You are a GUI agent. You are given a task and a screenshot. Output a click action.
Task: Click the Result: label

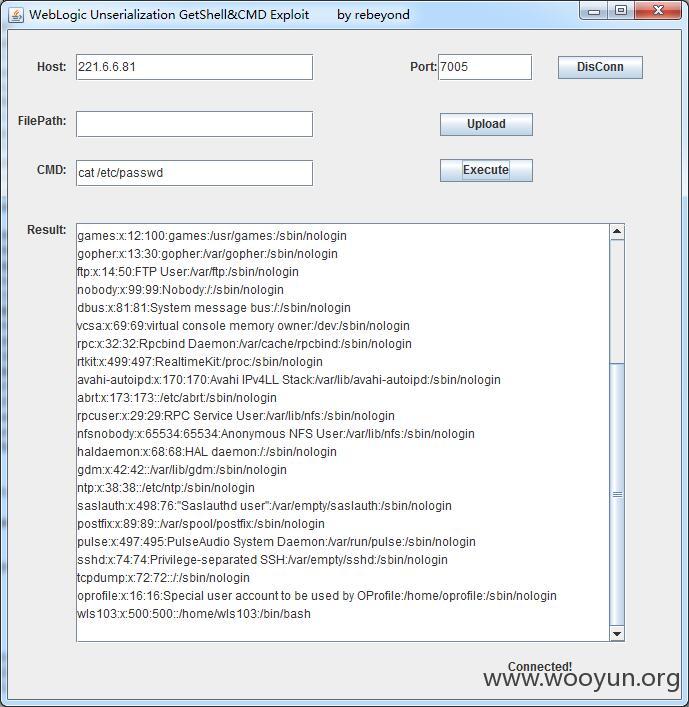[x=46, y=230]
